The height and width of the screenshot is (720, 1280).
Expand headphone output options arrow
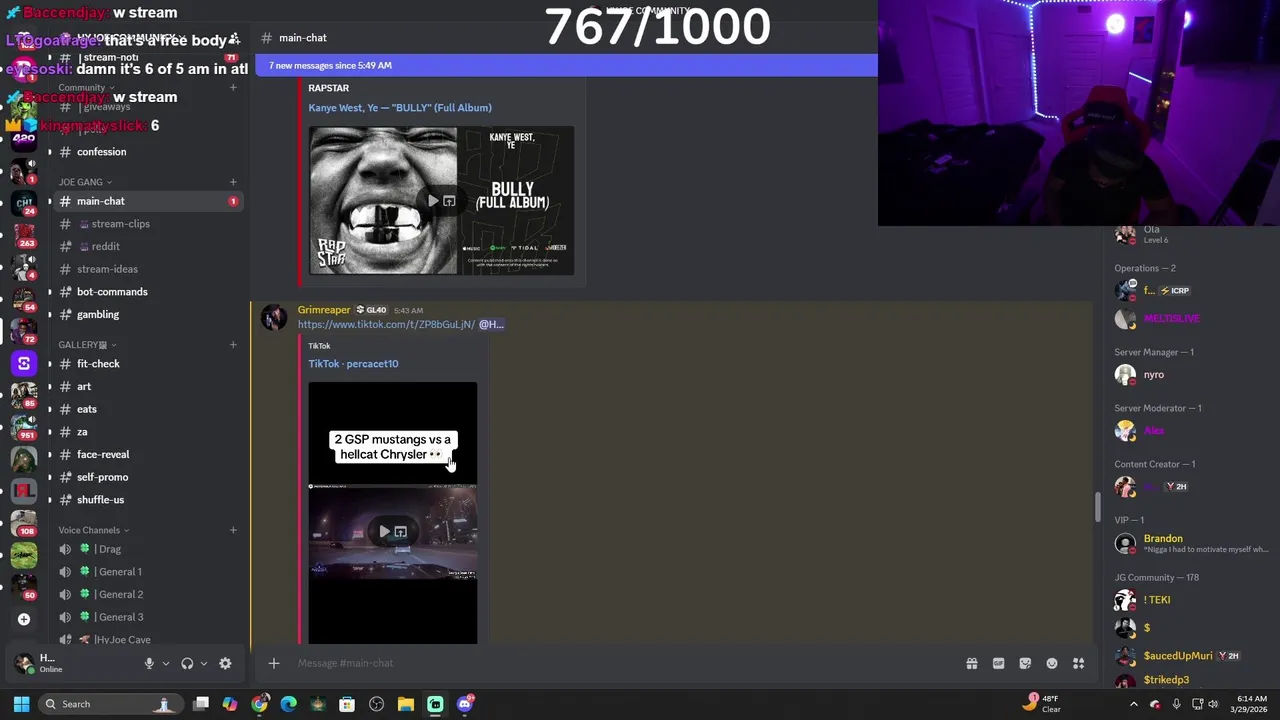pyautogui.click(x=204, y=663)
